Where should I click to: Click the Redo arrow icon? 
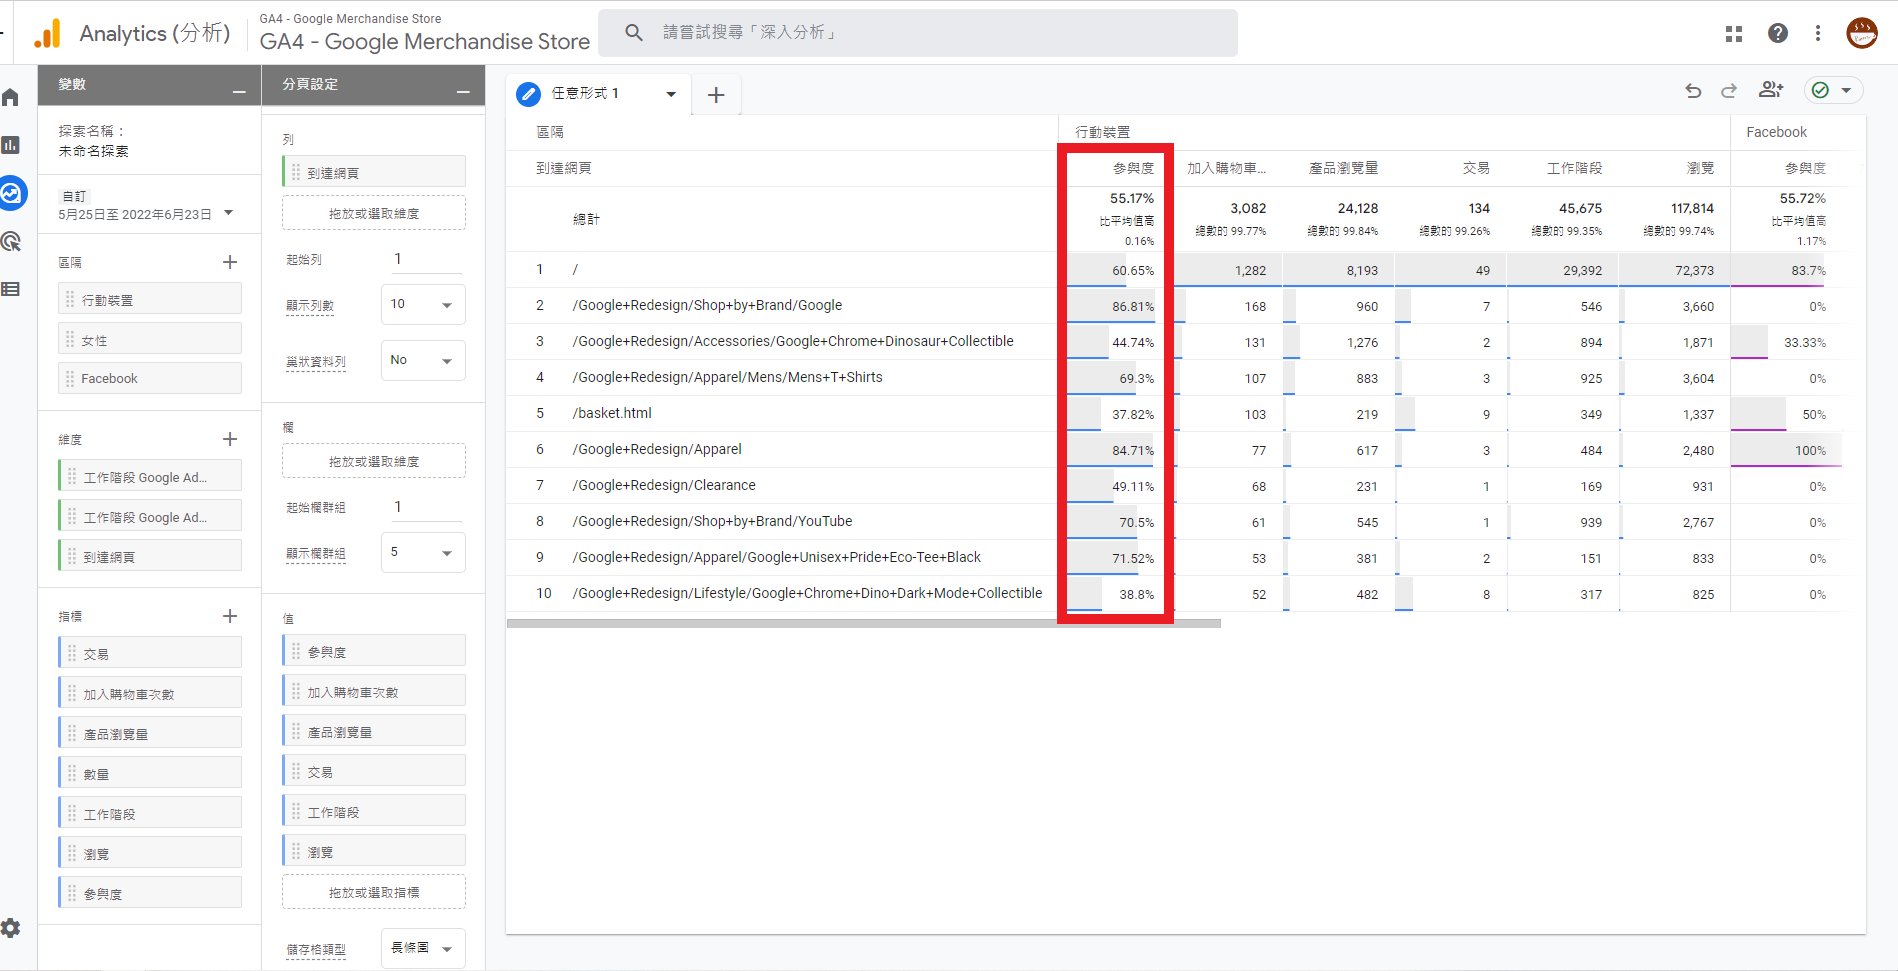coord(1729,91)
